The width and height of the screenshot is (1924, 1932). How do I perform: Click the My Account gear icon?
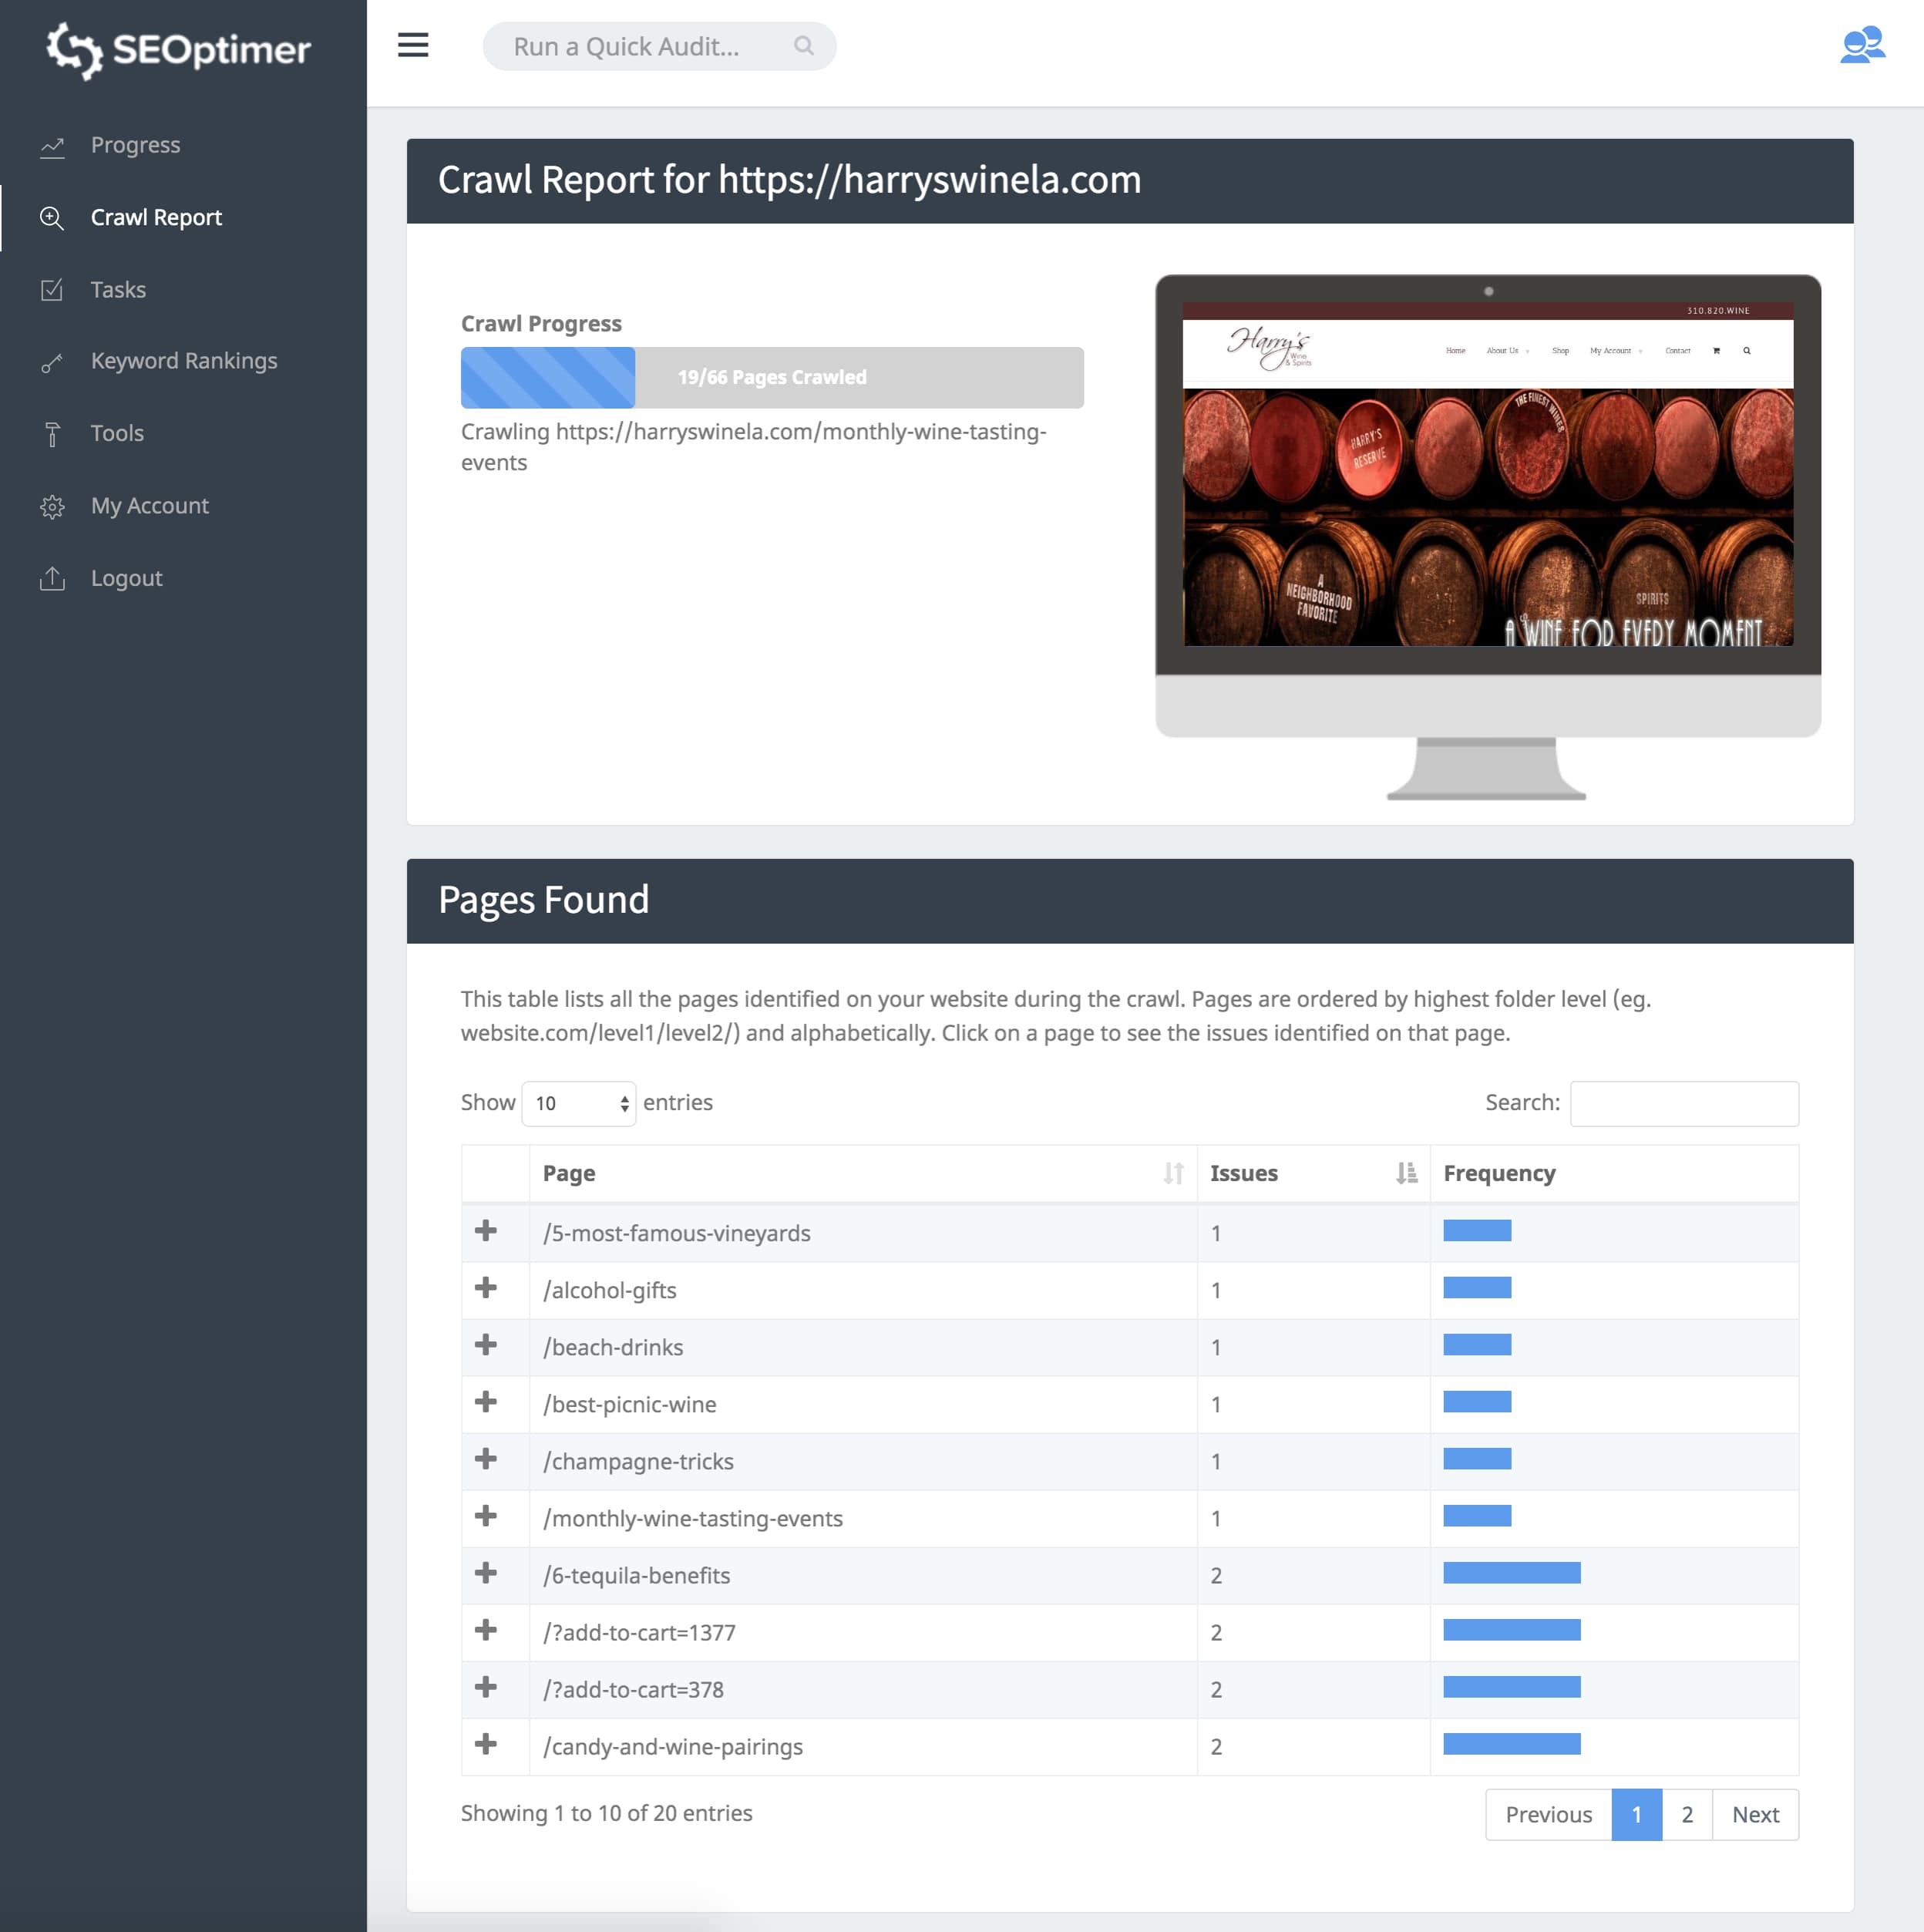[52, 506]
